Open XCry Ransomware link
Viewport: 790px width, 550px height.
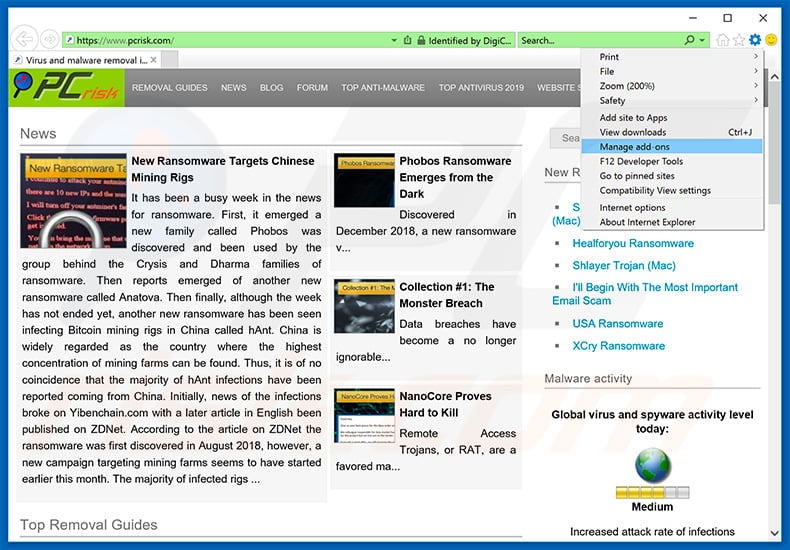pos(619,346)
